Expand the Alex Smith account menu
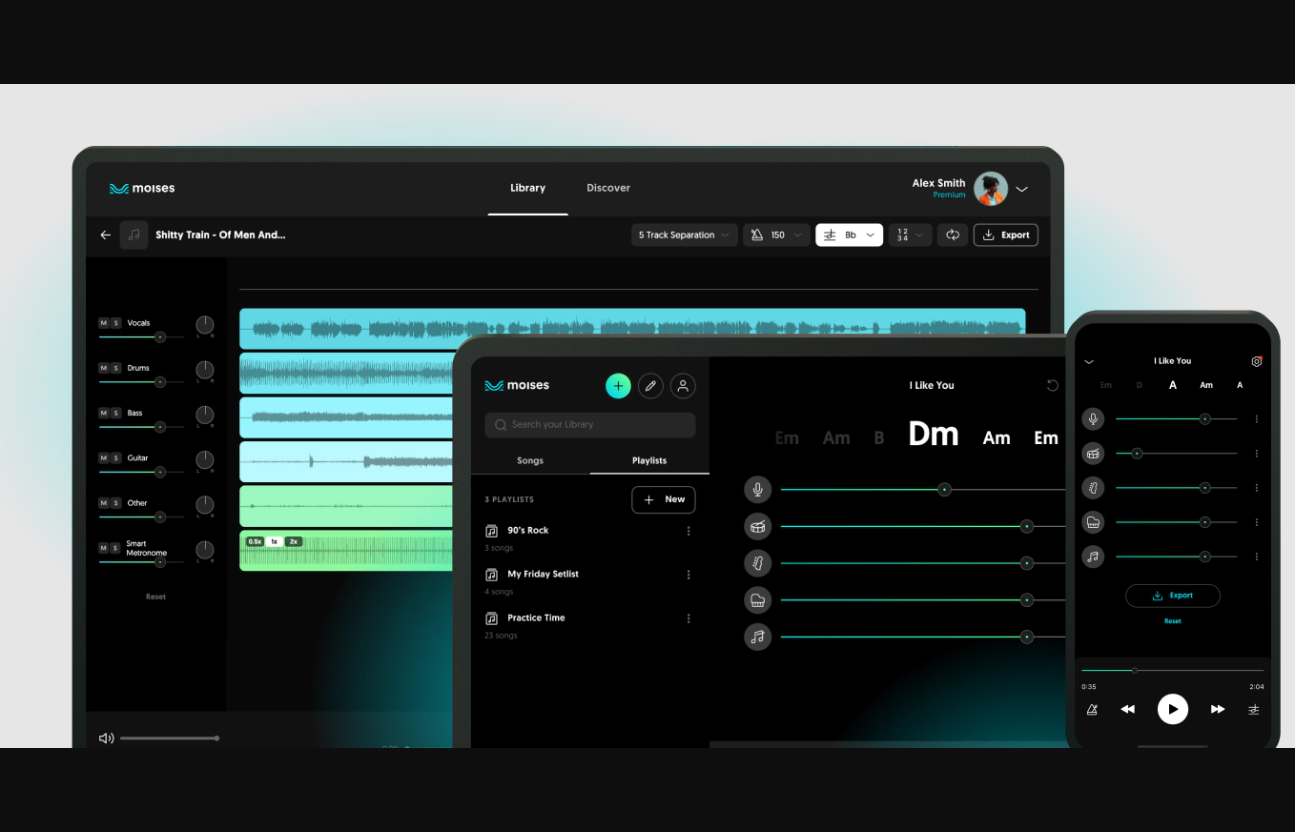 click(x=1022, y=189)
